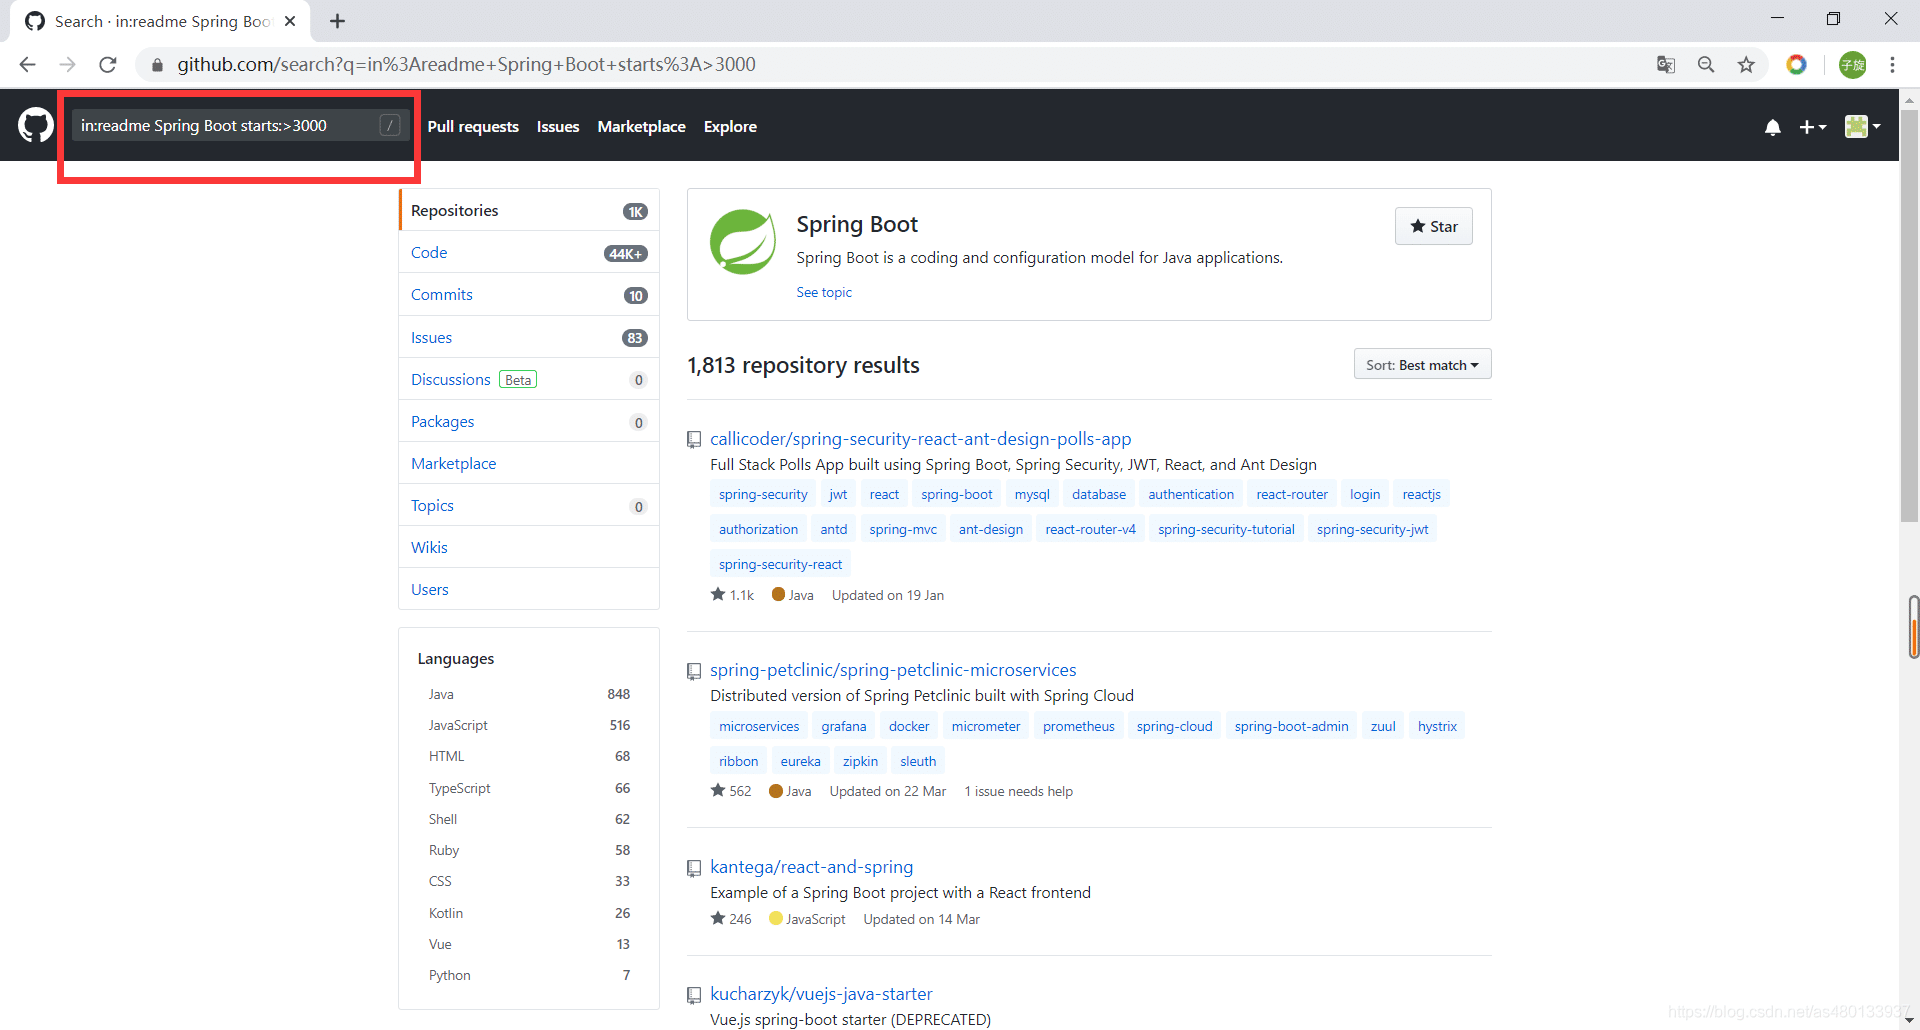This screenshot has width=1920, height=1030.
Task: Select Marketplace in the sidebar
Action: coord(529,463)
